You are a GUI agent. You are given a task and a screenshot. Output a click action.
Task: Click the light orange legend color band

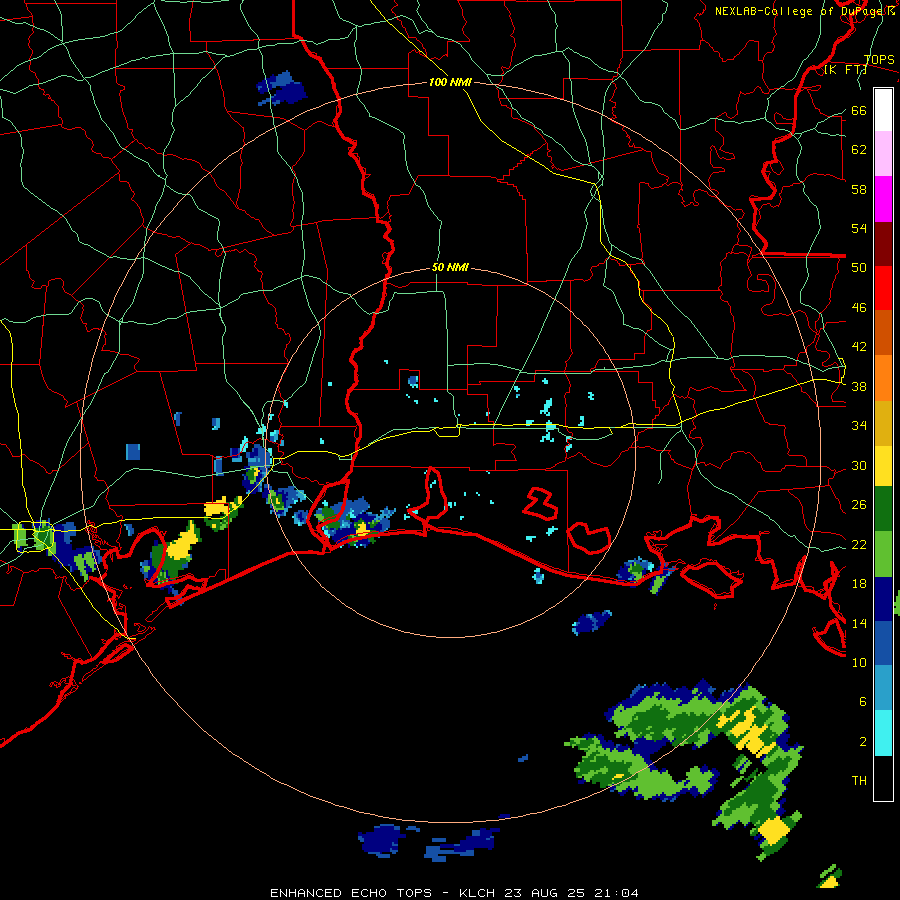click(883, 378)
